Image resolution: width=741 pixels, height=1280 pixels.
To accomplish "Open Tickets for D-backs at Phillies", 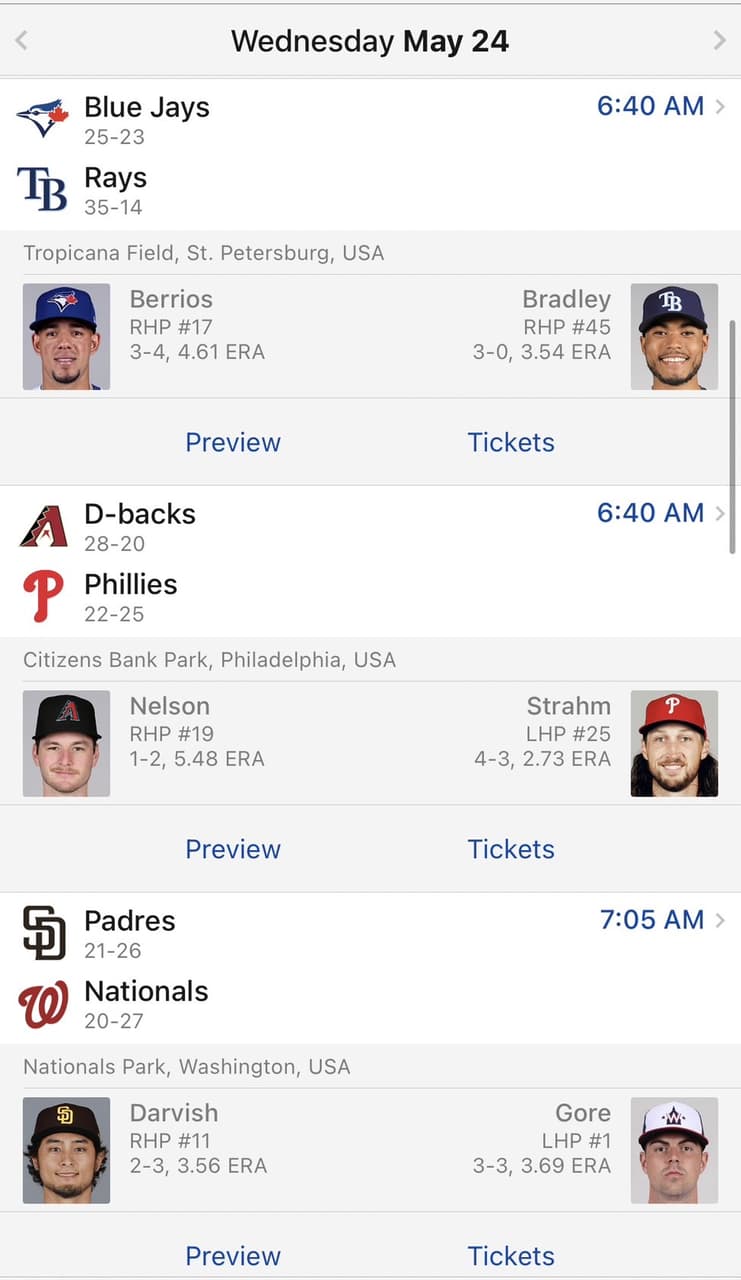I will [511, 849].
